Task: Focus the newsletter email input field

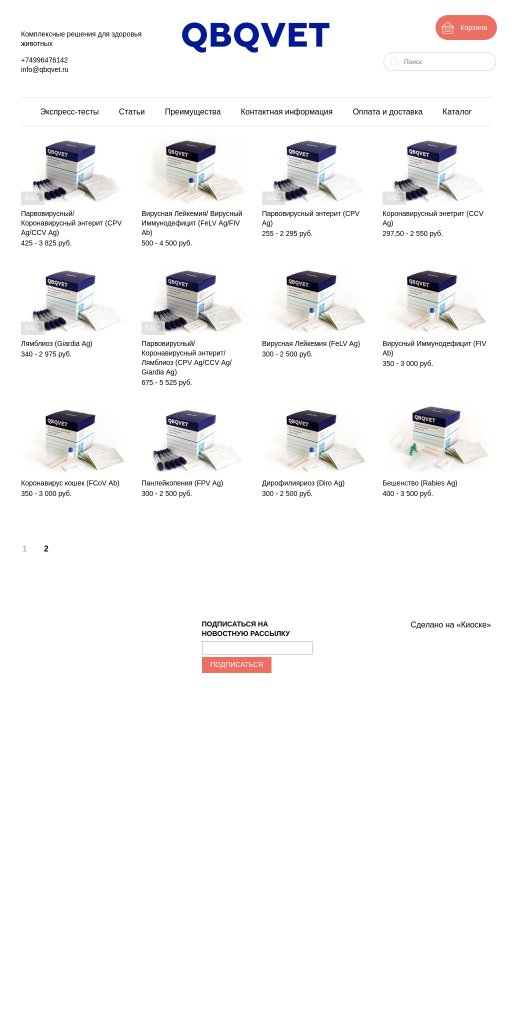Action: (257, 648)
